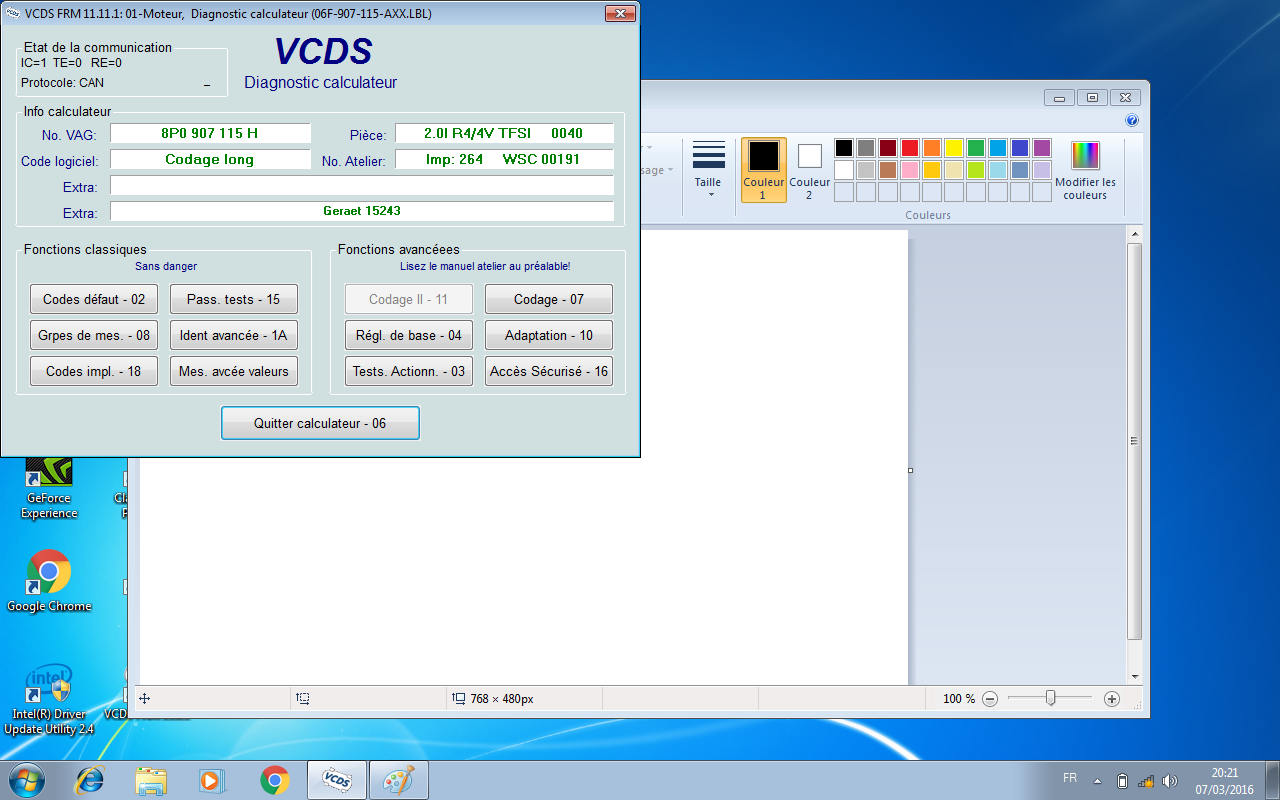
Task: Click the Paint help question mark icon
Action: click(1132, 120)
